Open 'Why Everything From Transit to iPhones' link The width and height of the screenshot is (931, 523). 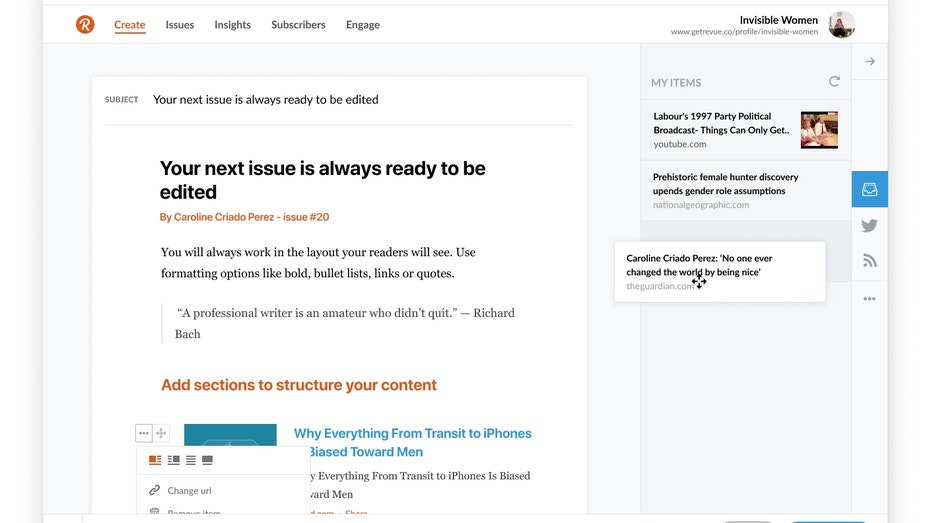(x=413, y=442)
